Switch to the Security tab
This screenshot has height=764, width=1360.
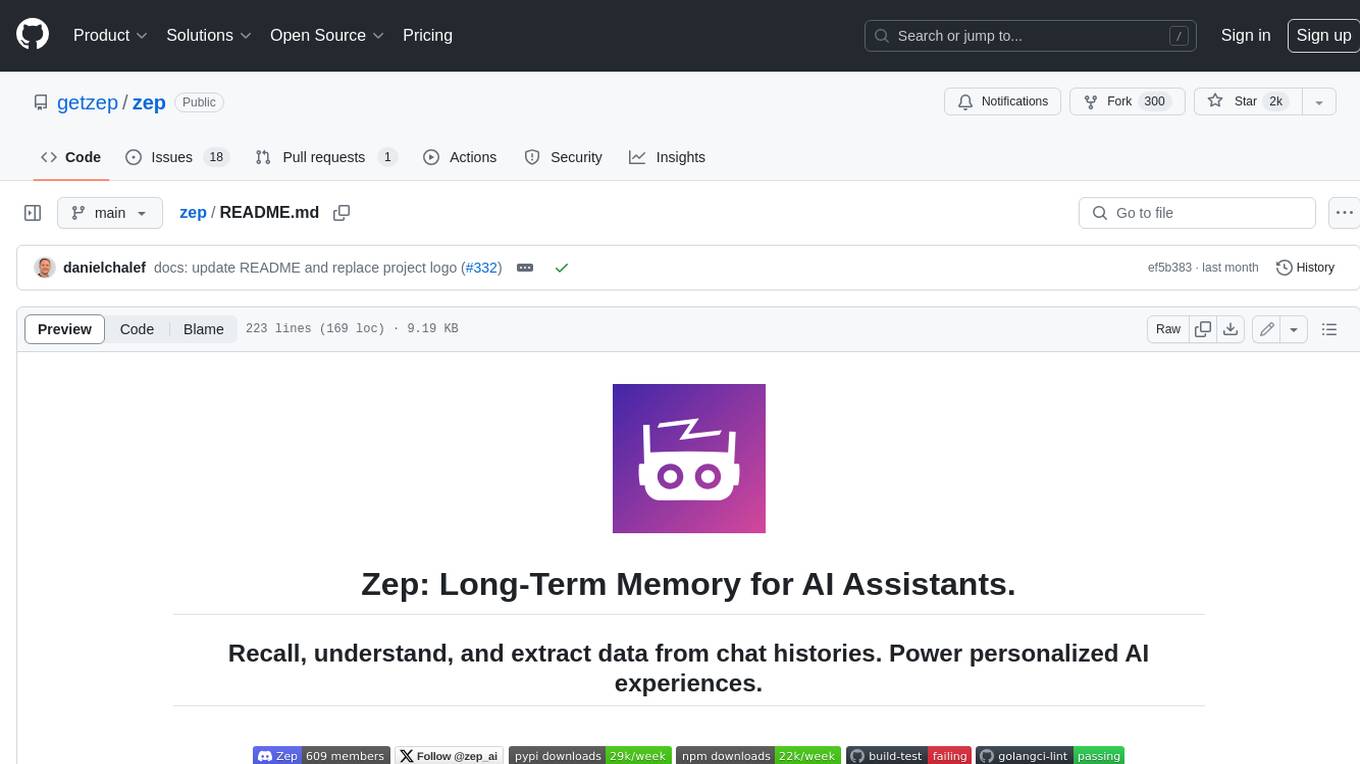coord(564,157)
